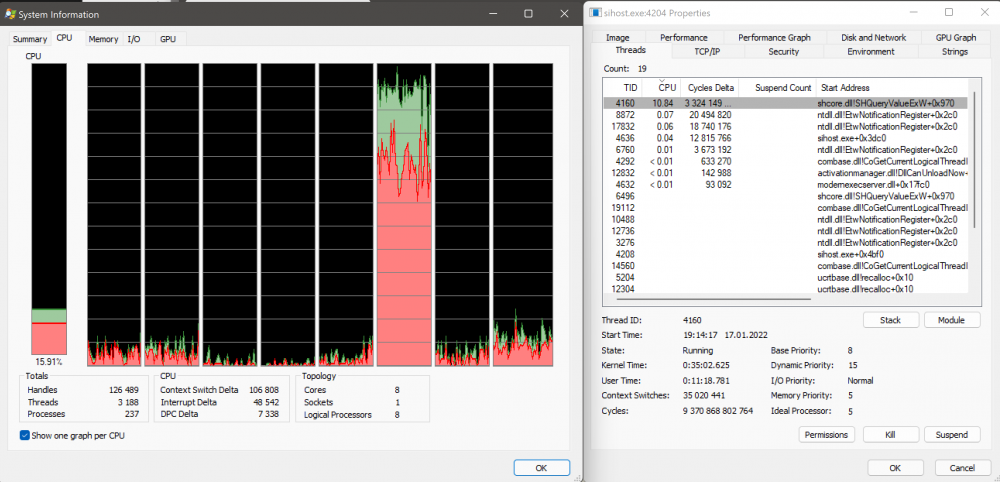Viewport: 1000px width, 482px height.
Task: Open the GPU tab in System Information
Action: tap(168, 39)
